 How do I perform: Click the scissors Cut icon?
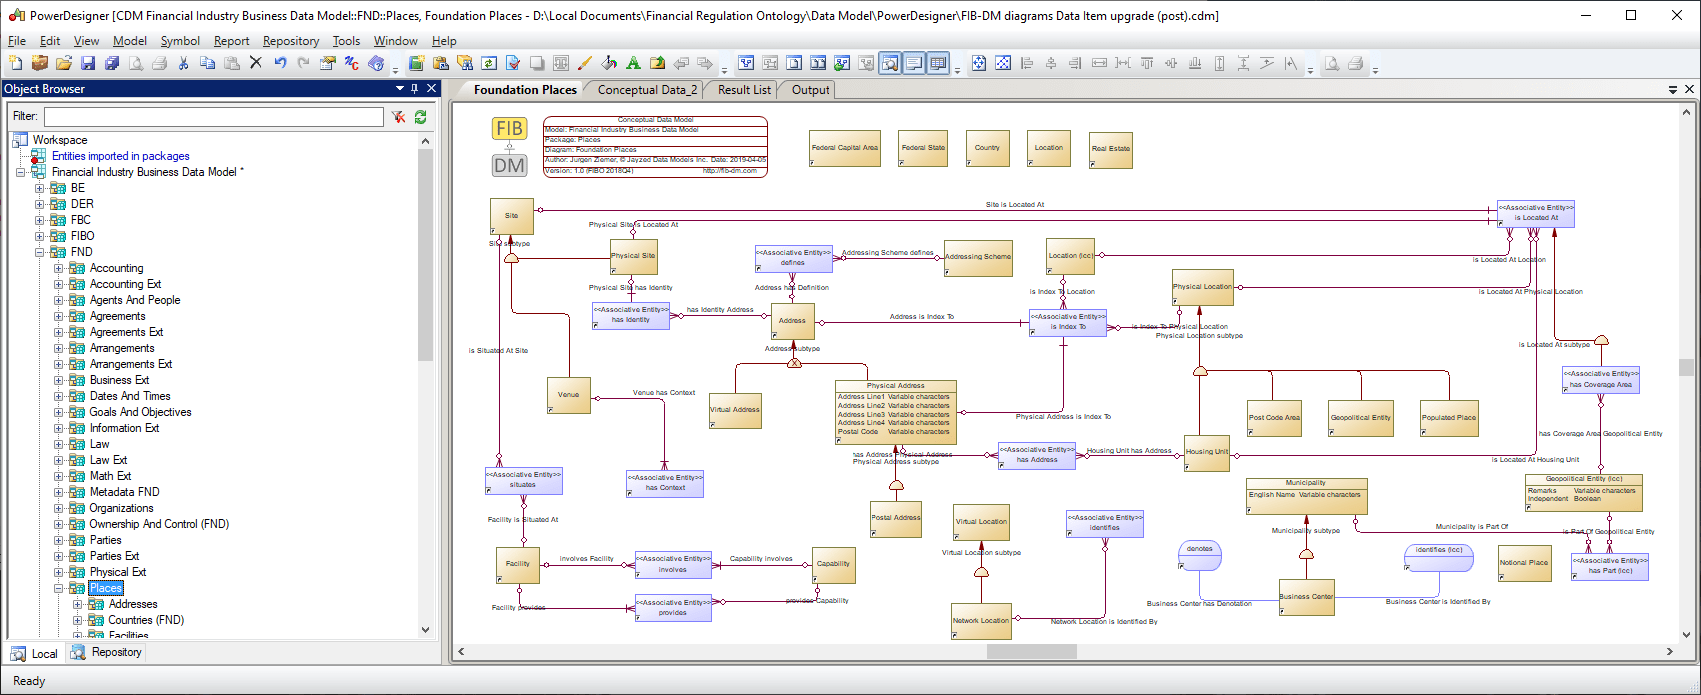coord(183,63)
